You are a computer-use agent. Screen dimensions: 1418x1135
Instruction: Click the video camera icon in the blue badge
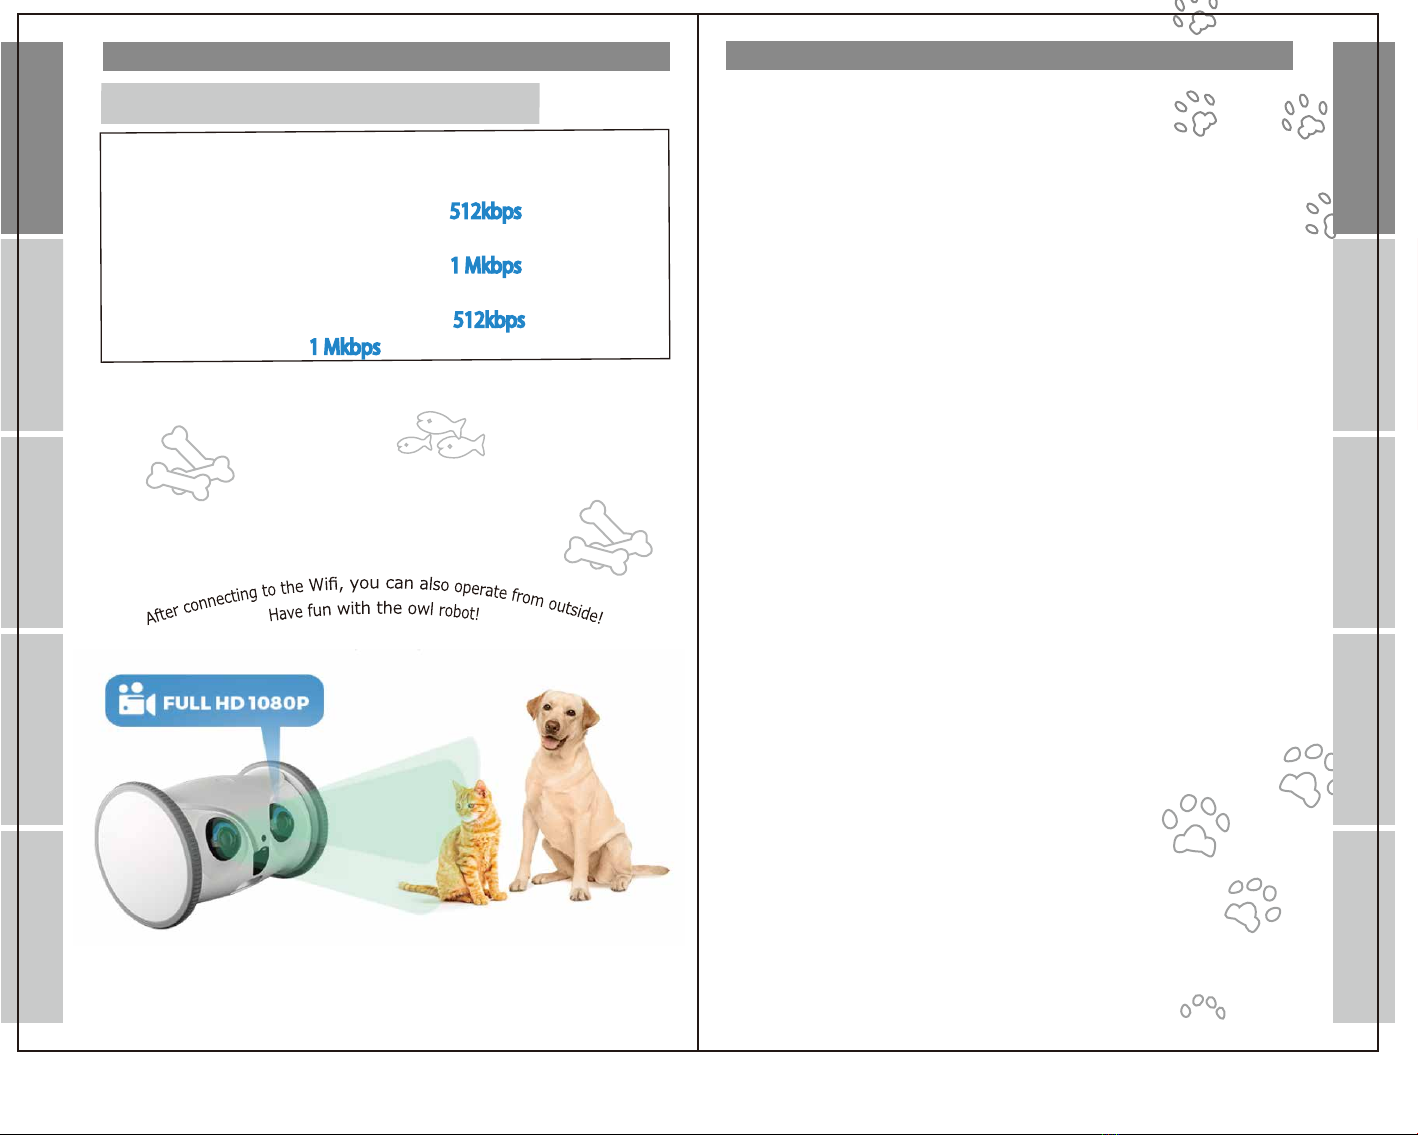point(137,699)
